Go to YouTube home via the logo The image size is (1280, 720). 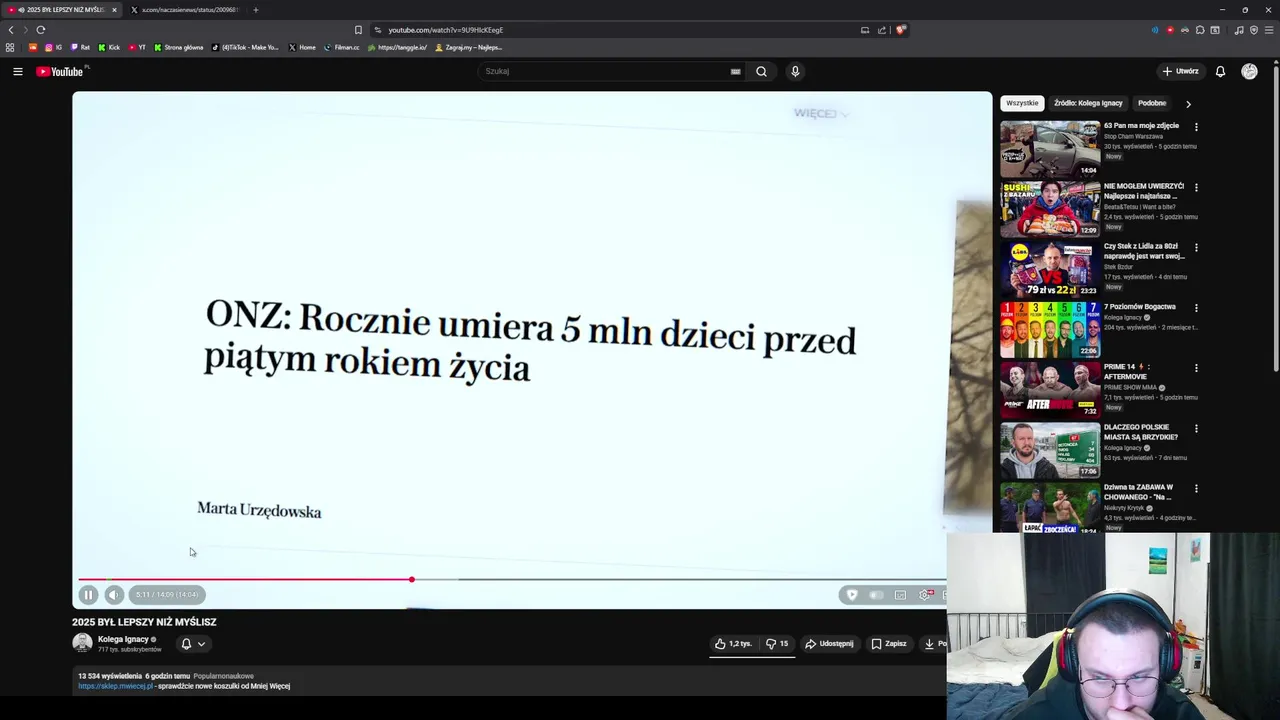click(x=62, y=71)
